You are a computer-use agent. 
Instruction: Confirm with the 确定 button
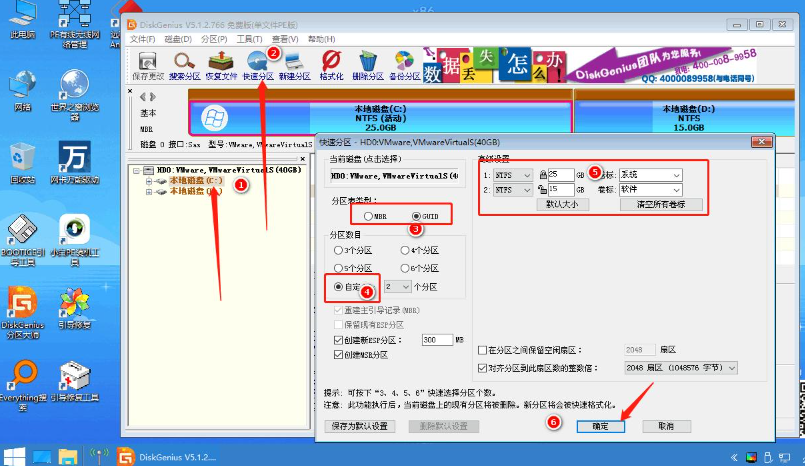pos(600,426)
